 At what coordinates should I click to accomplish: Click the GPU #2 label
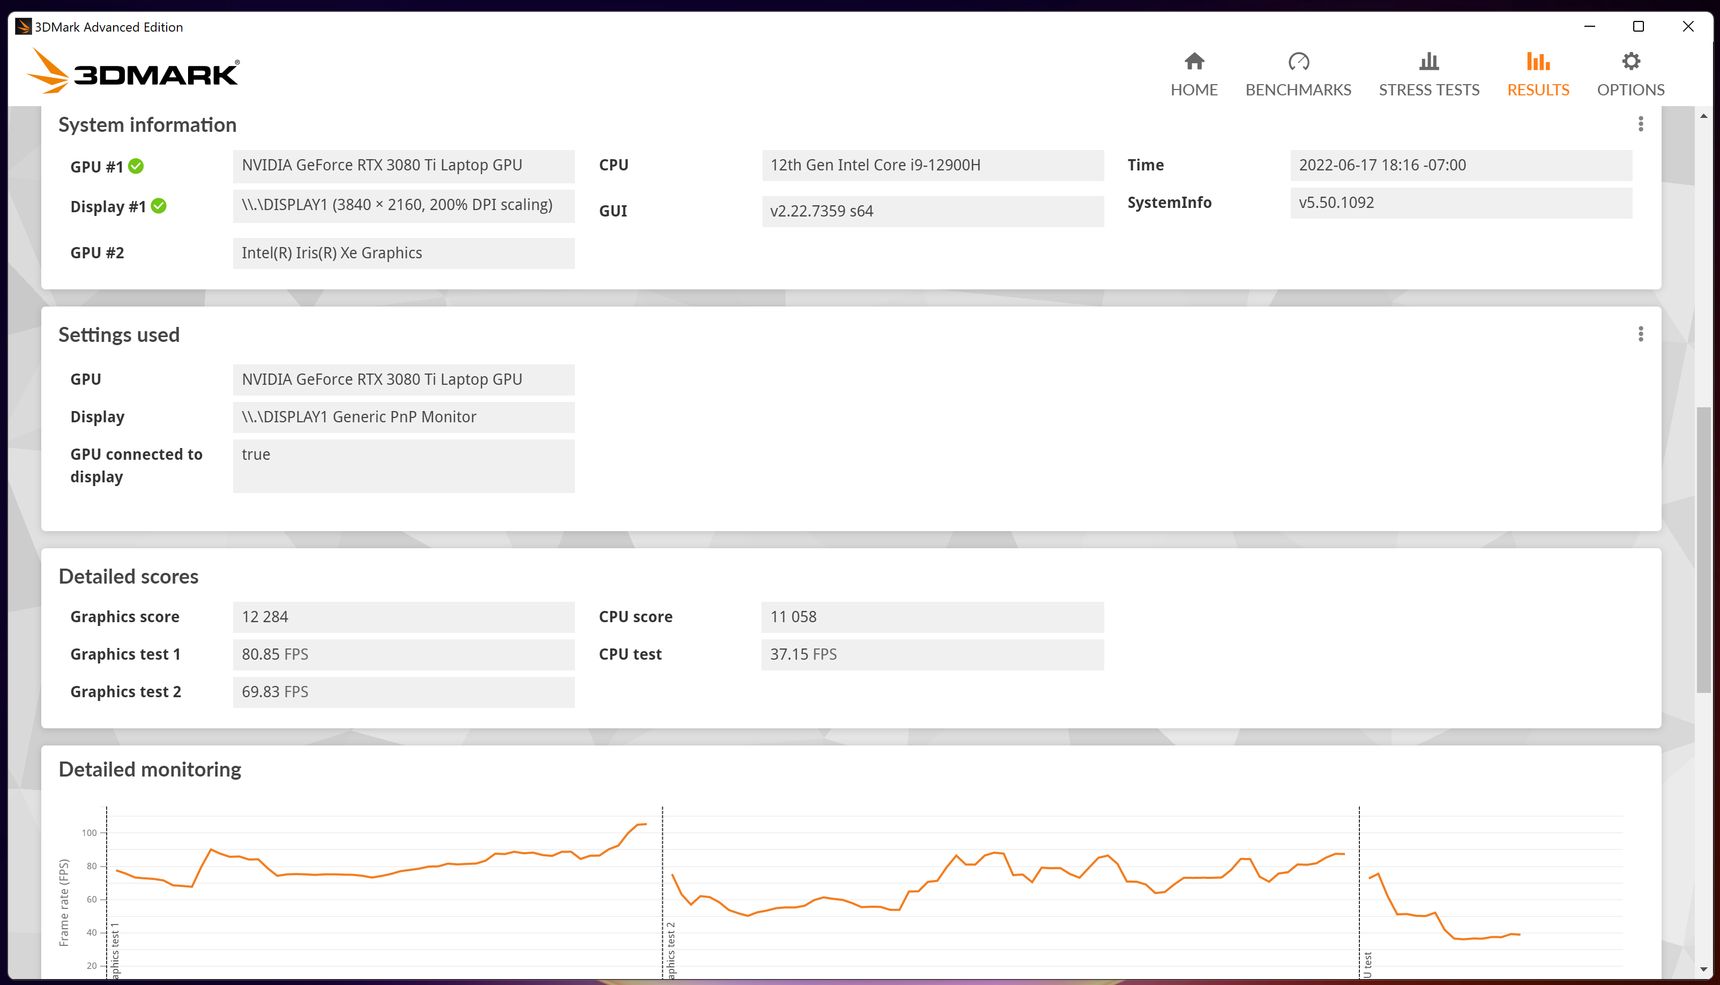pyautogui.click(x=97, y=253)
